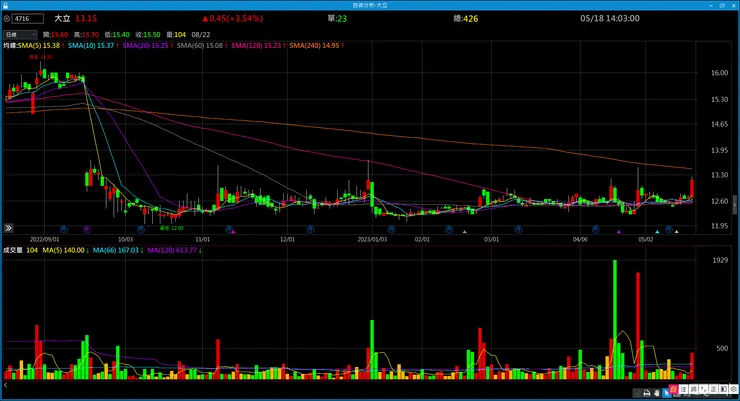Click the blue 月 marker after 05/02
The height and width of the screenshot is (401, 740).
669,229
